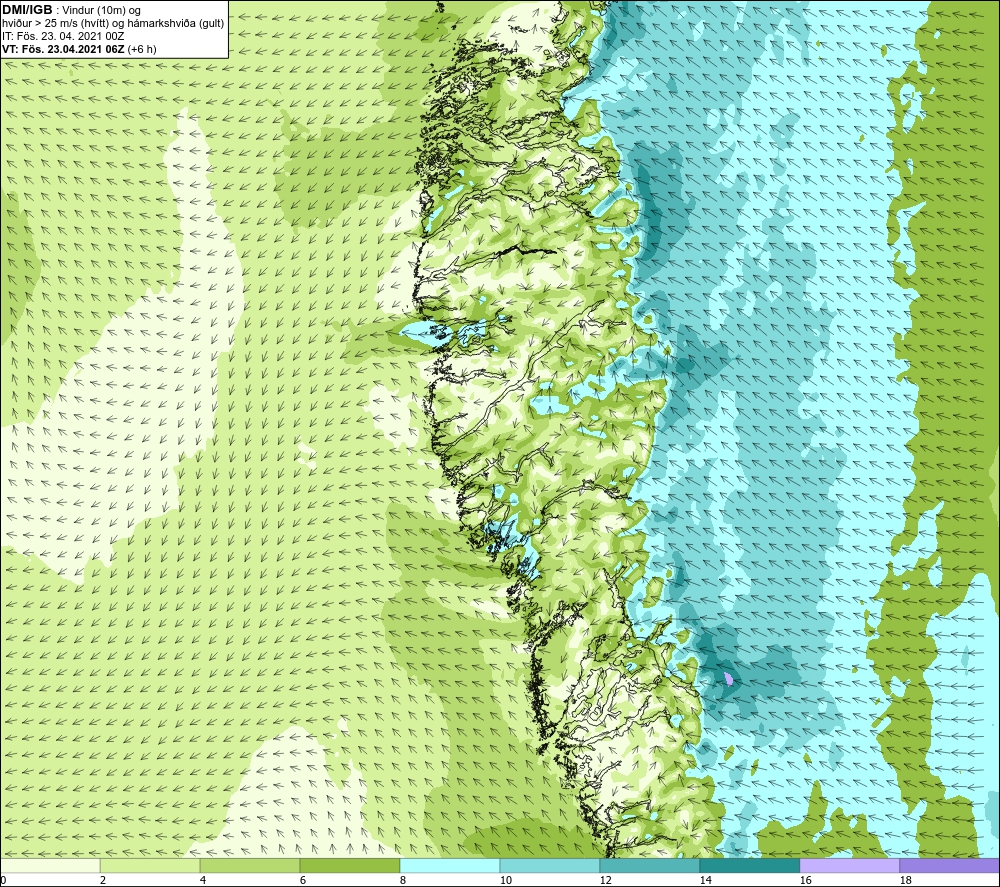This screenshot has height=887, width=1000.
Task: Click the legend value '0'
Action: (3, 881)
